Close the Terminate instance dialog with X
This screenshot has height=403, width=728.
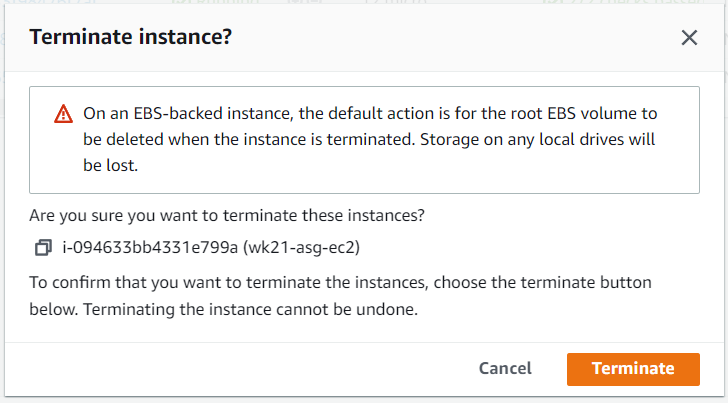(x=689, y=38)
